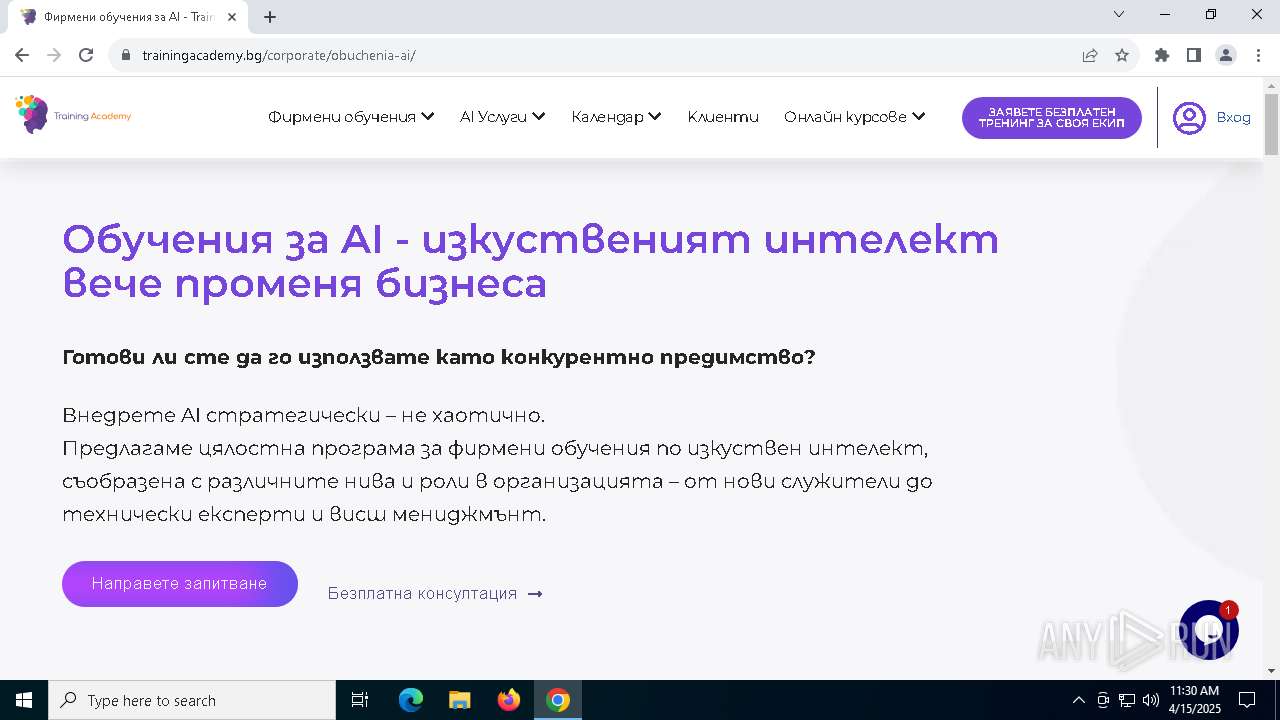1280x720 pixels.
Task: Go back with the browser back arrow
Action: coord(22,55)
